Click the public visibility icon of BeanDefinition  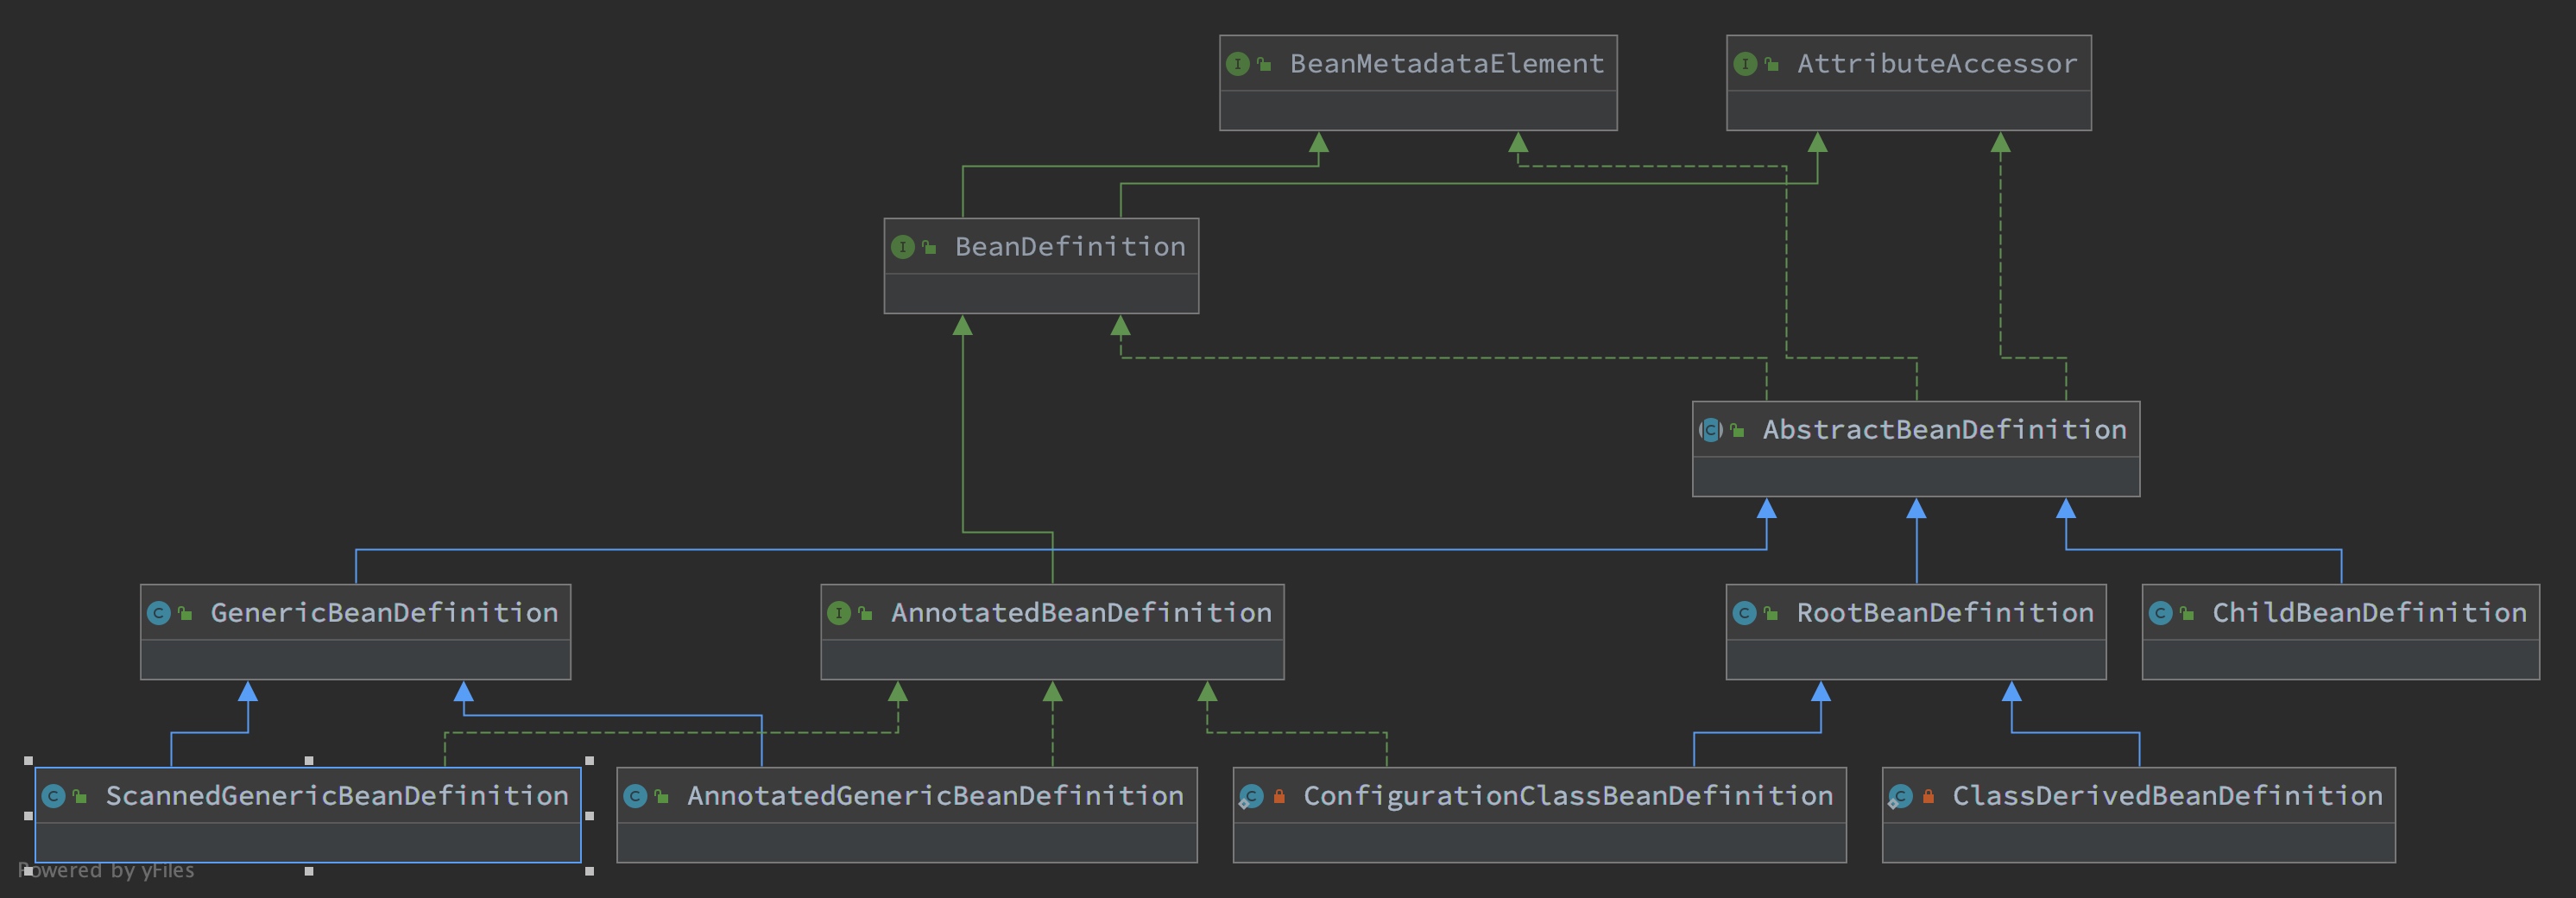coord(929,248)
